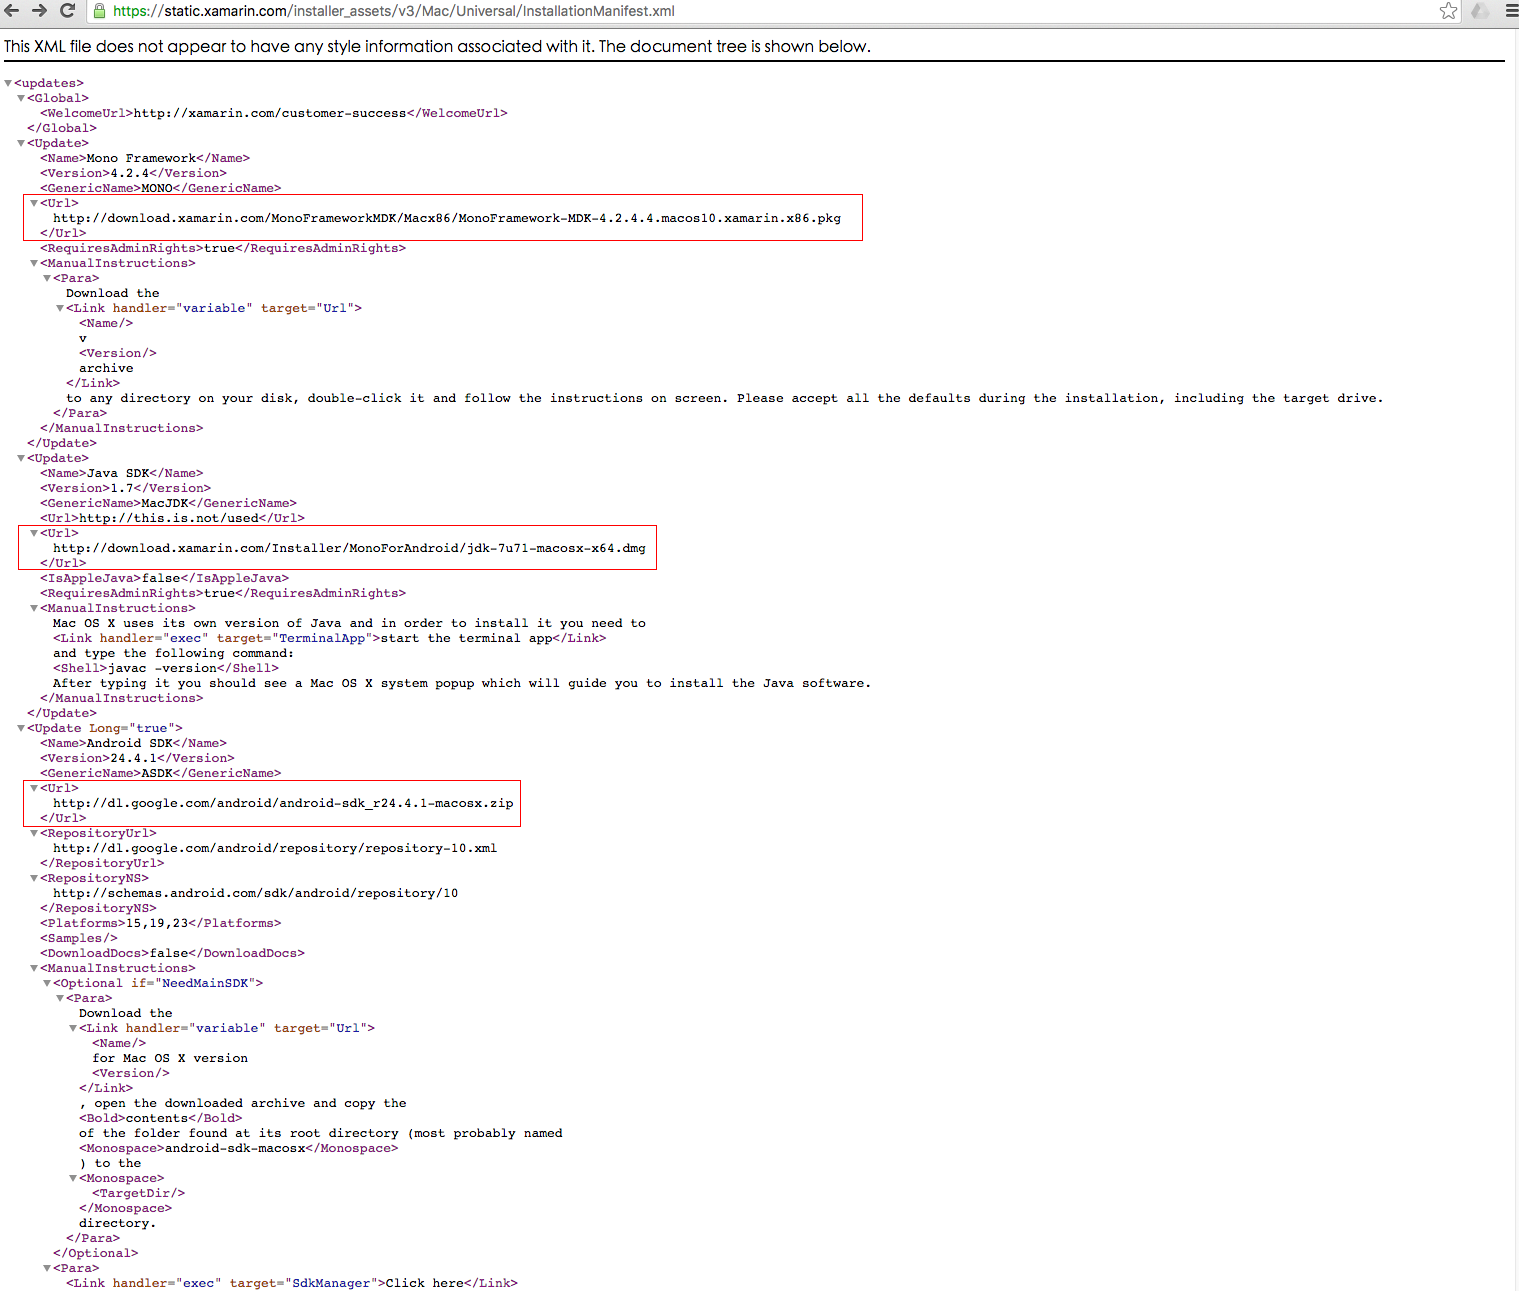Collapse the Update Long="true" node

point(22,729)
